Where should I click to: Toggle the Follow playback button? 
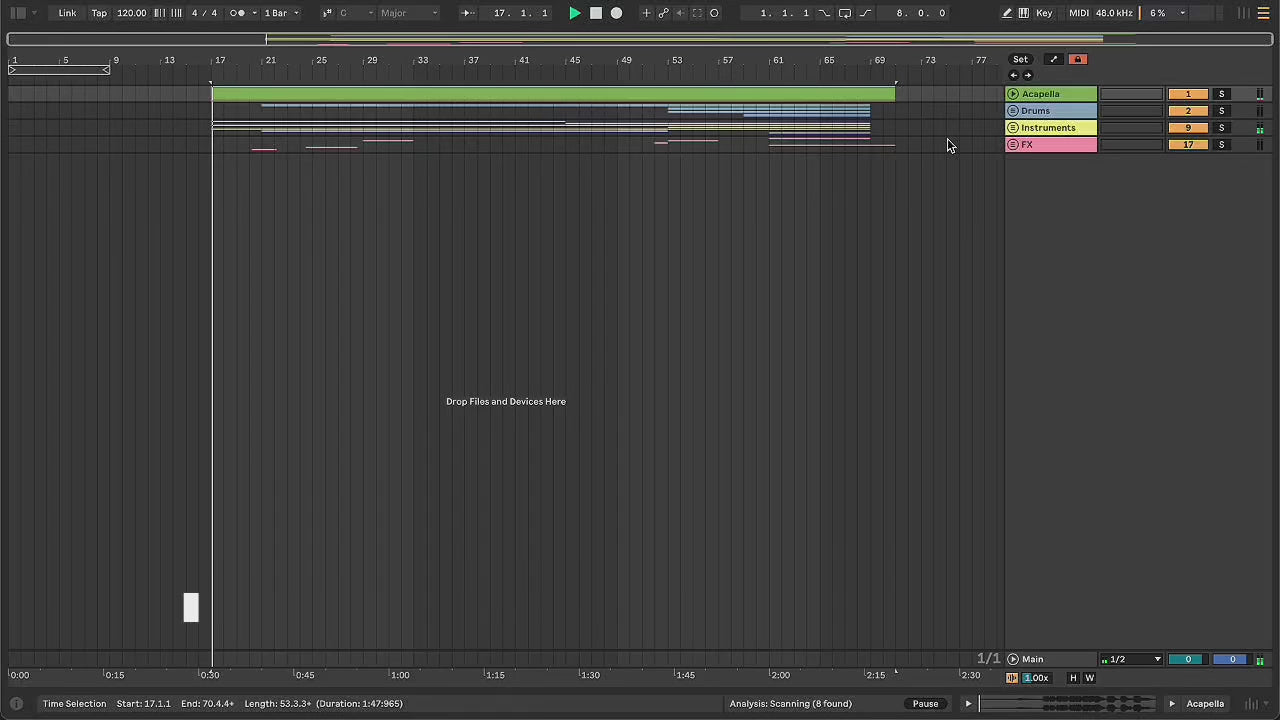click(466, 13)
